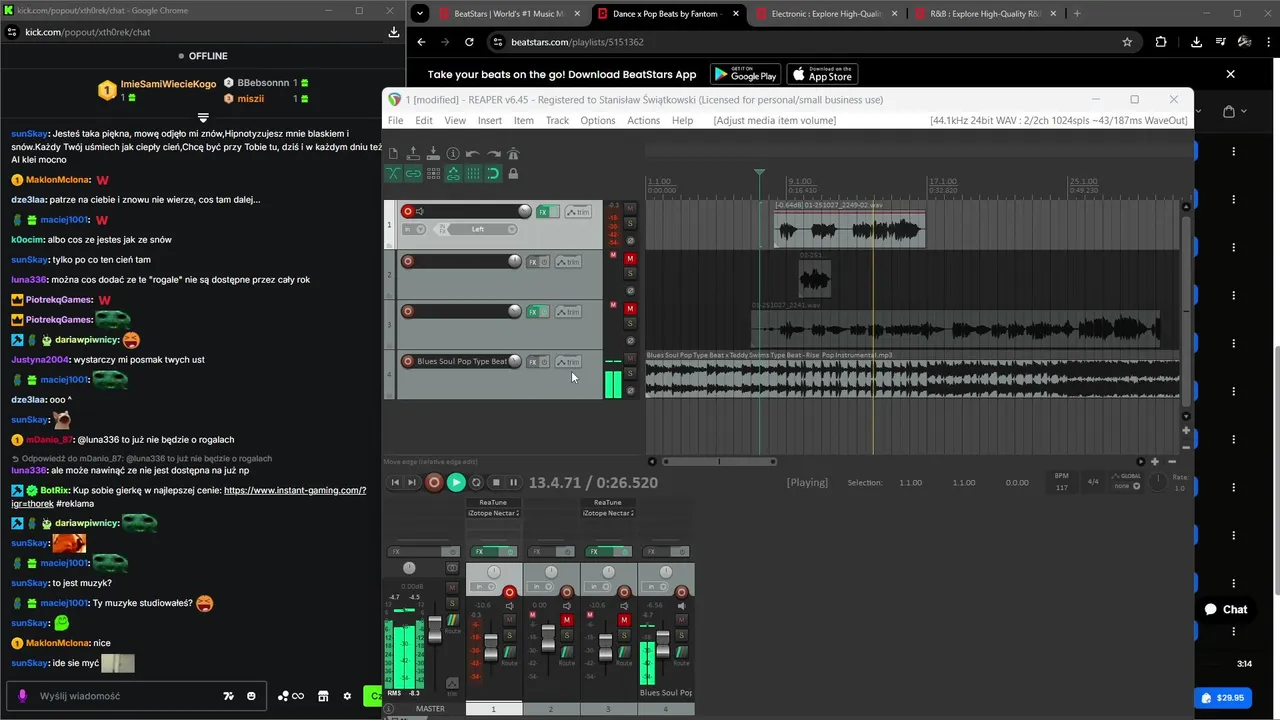Viewport: 1280px width, 720px height.
Task: Solo track 3 with its S button
Action: pyautogui.click(x=630, y=323)
